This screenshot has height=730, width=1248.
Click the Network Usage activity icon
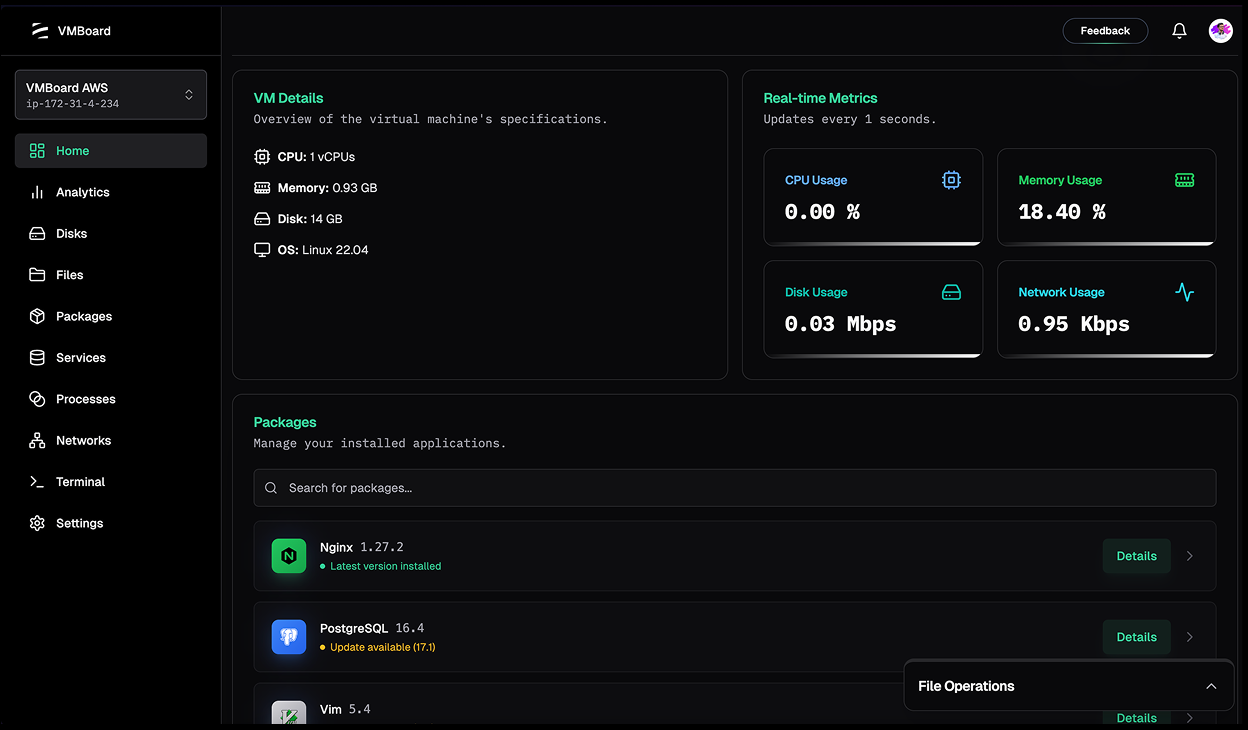1184,292
